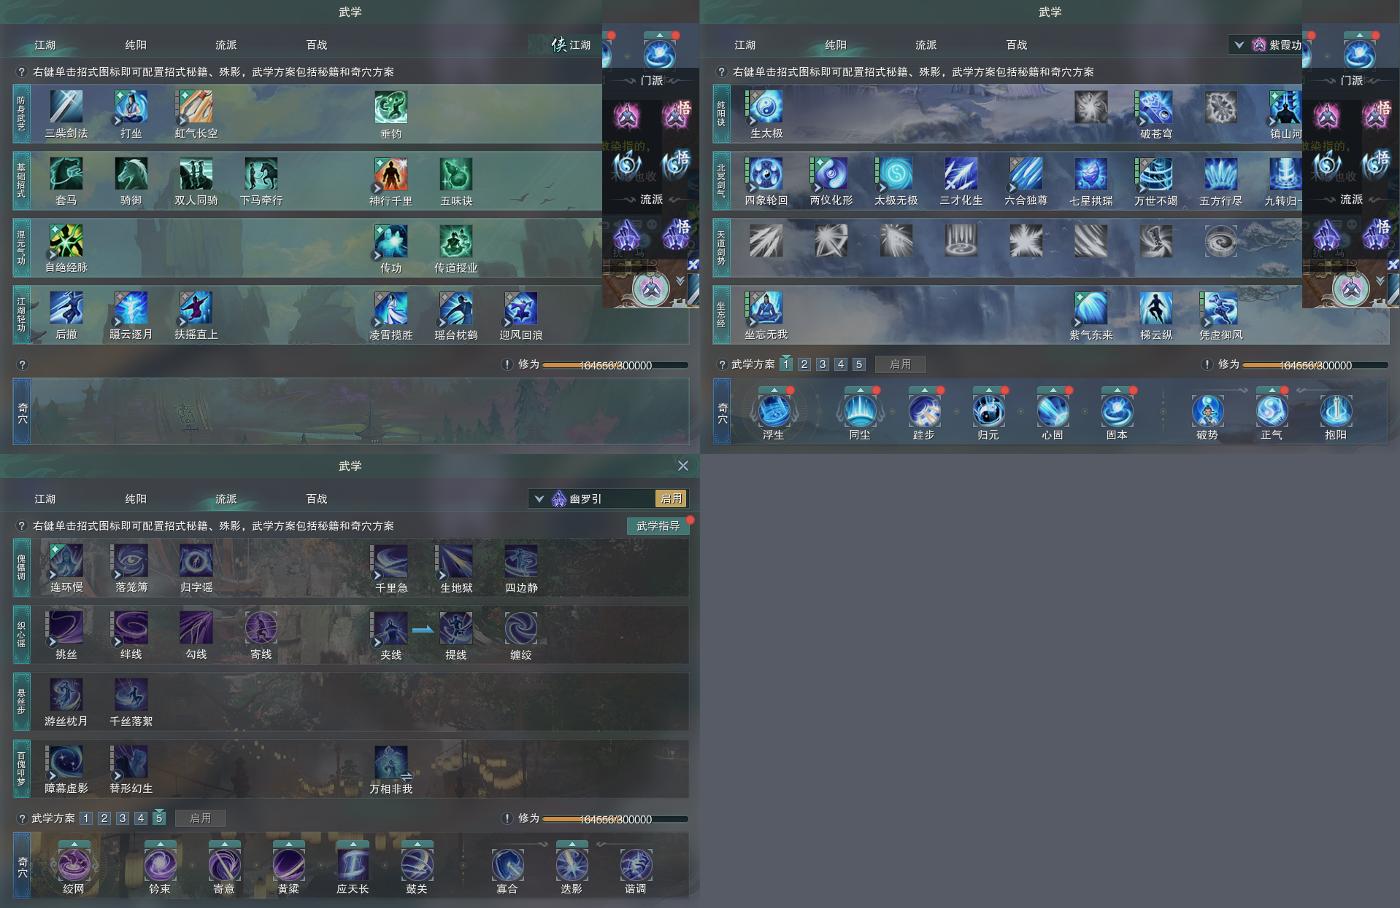This screenshot has height=908, width=1400.
Task: Expand the arrow above the 黄粱 talent
Action: point(288,844)
